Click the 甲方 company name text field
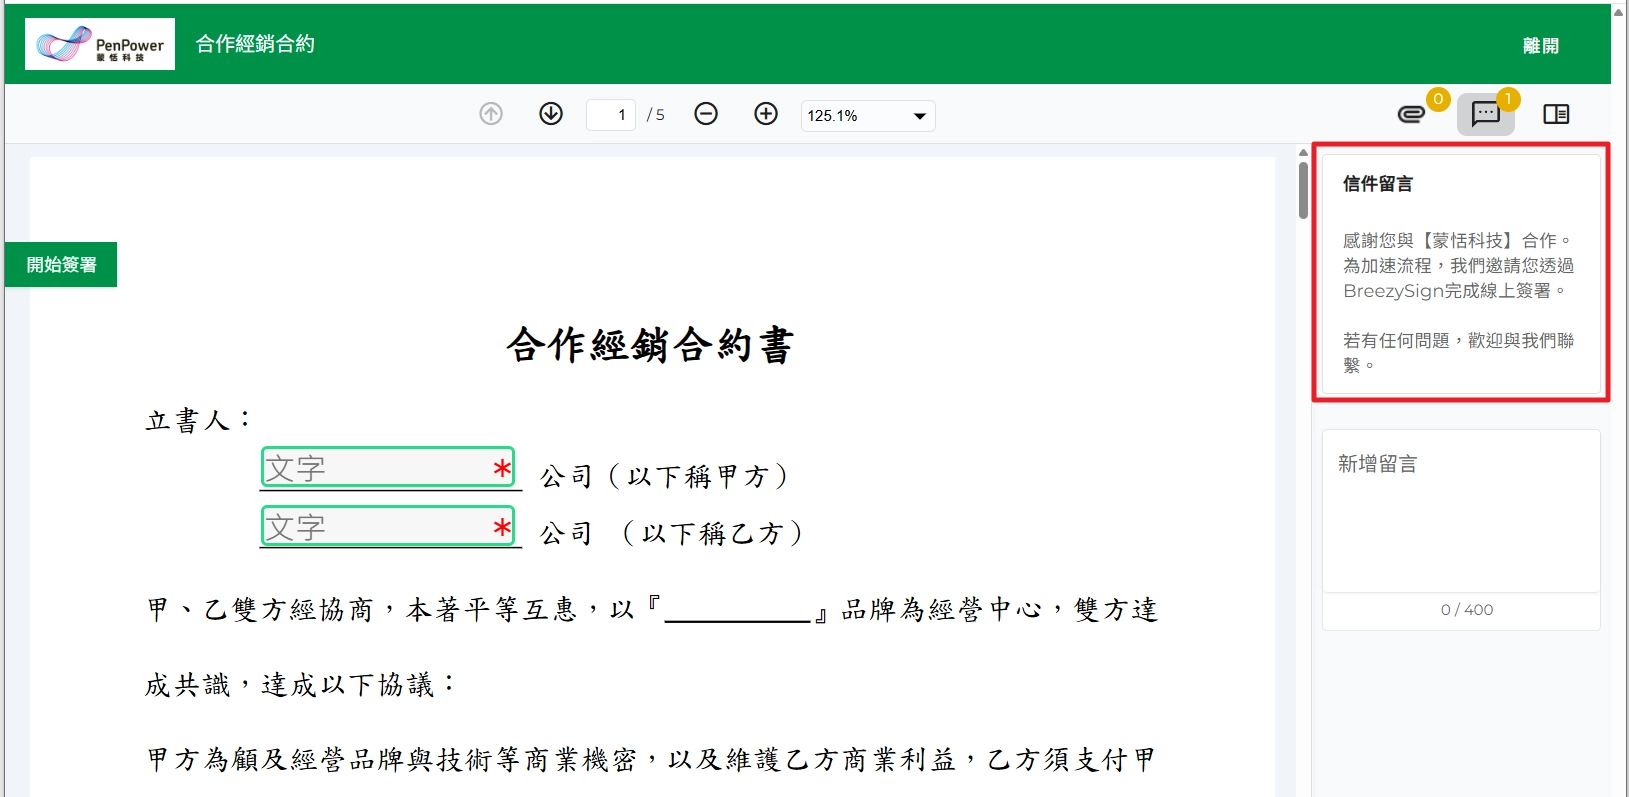The image size is (1629, 797). pos(388,467)
